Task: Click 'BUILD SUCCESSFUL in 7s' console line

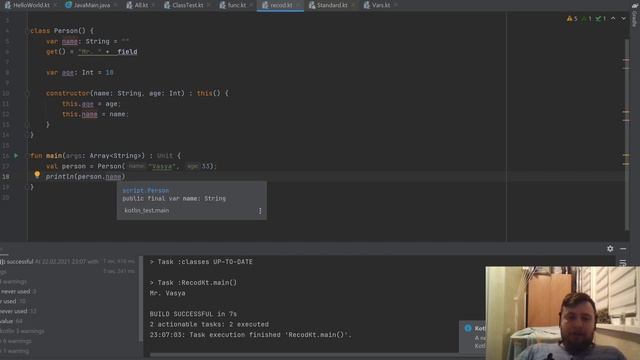Action: point(193,314)
